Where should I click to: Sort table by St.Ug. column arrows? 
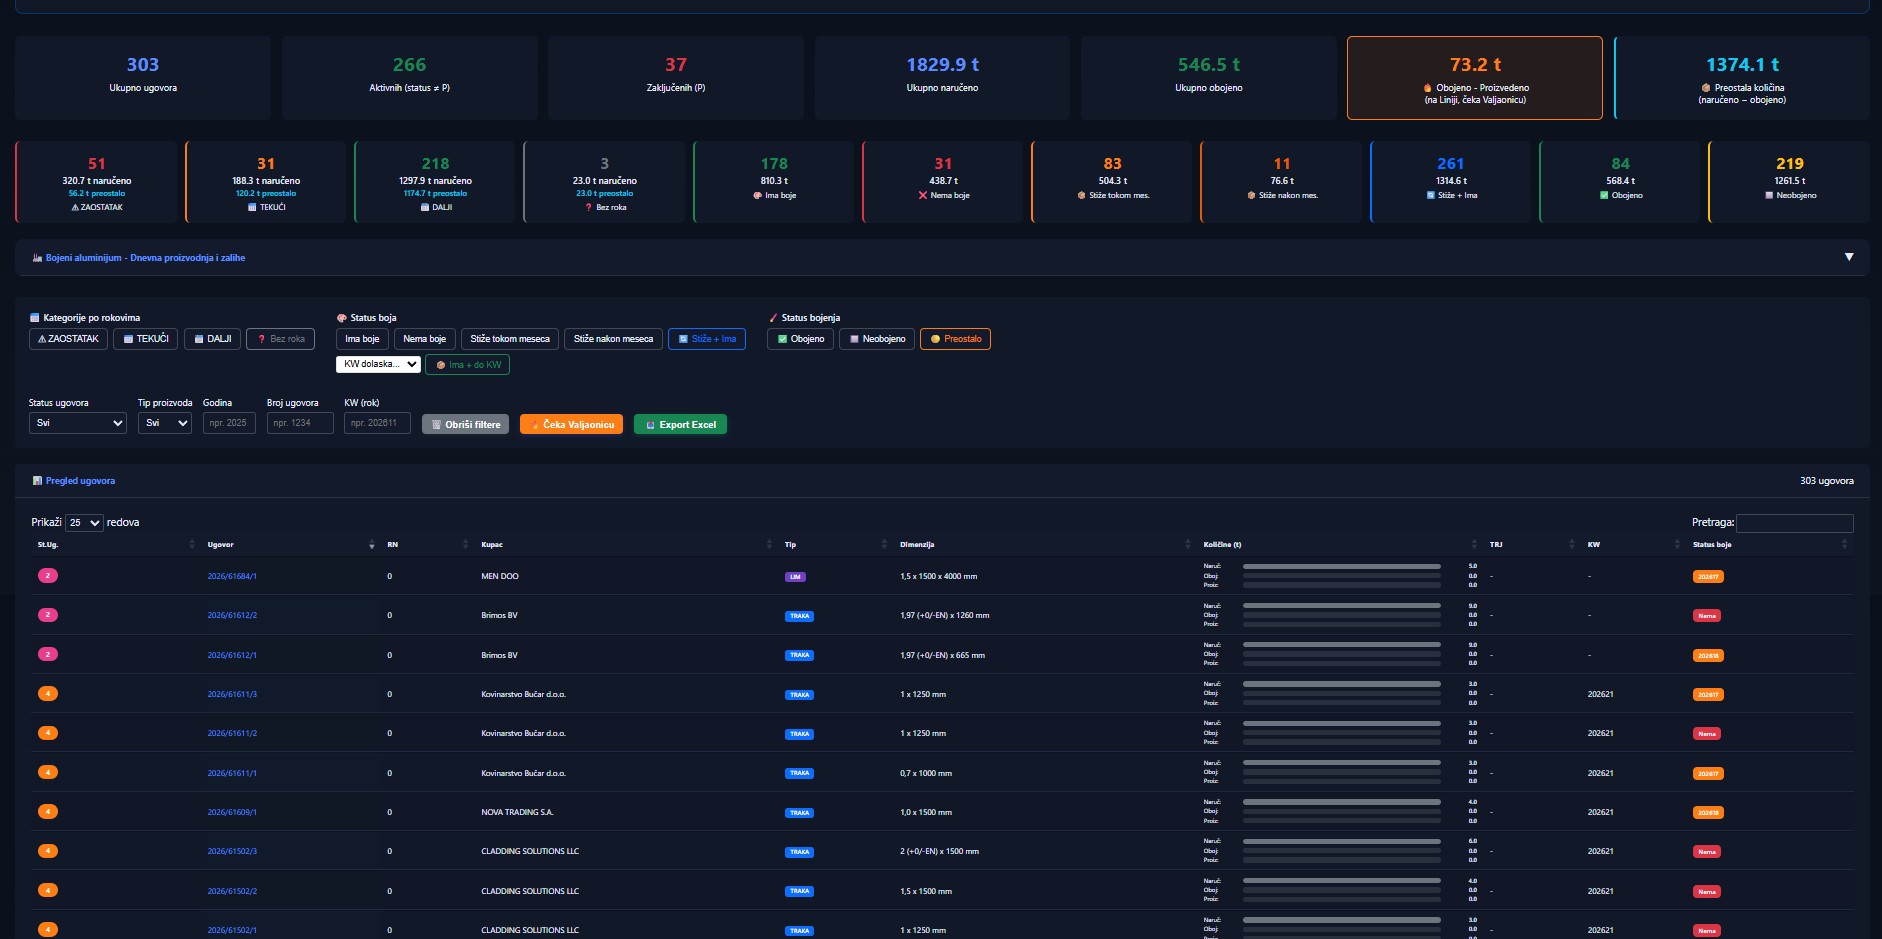point(192,545)
